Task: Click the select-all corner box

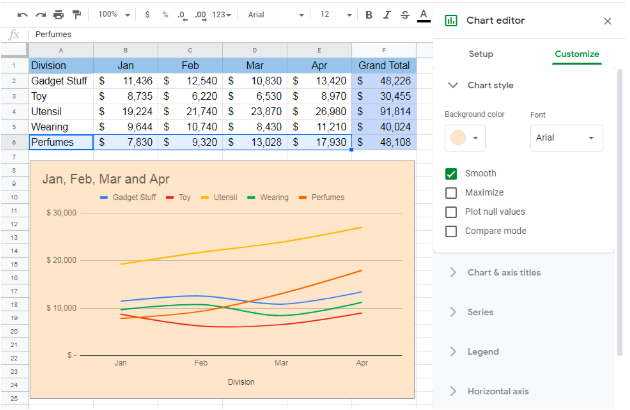Action: point(14,50)
